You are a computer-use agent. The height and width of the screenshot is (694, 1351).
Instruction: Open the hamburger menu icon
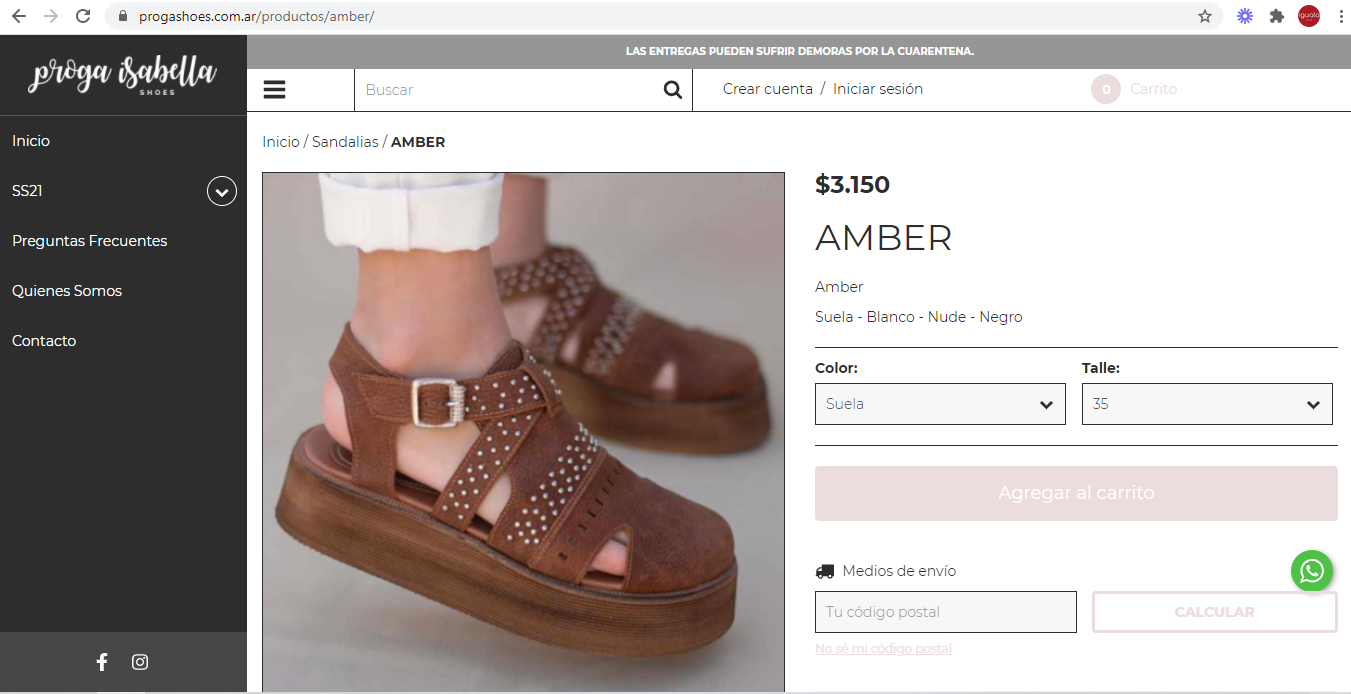tap(275, 90)
